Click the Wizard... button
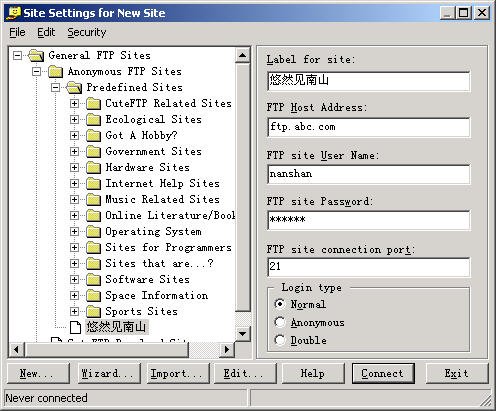Image resolution: width=496 pixels, height=411 pixels. click(x=110, y=373)
